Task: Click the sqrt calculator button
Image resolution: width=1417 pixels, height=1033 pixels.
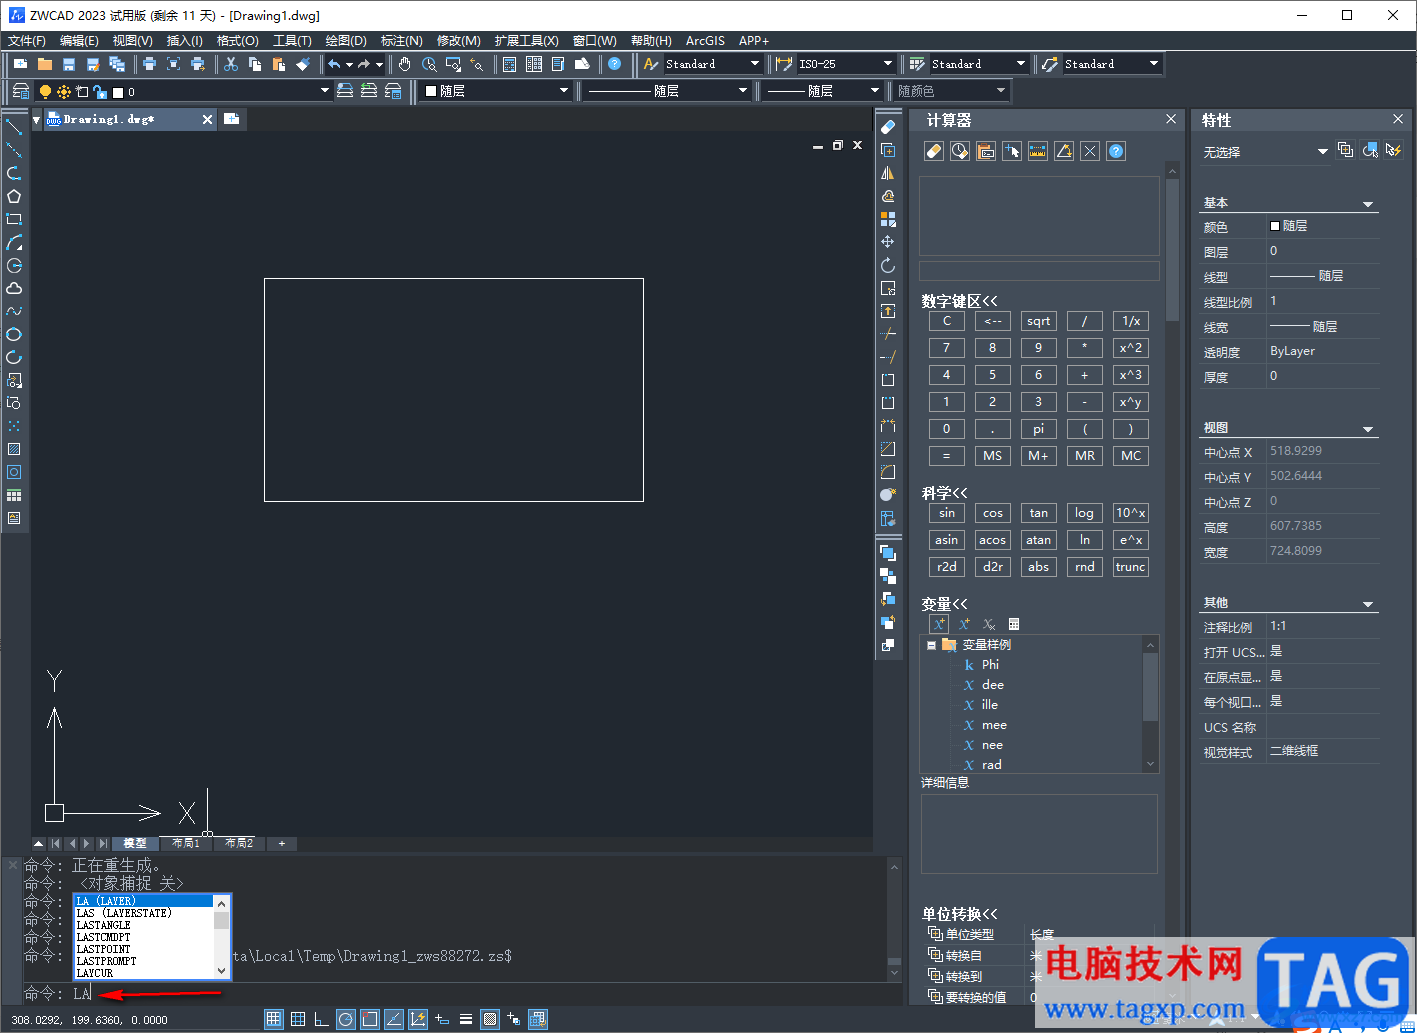Action: [x=1038, y=321]
